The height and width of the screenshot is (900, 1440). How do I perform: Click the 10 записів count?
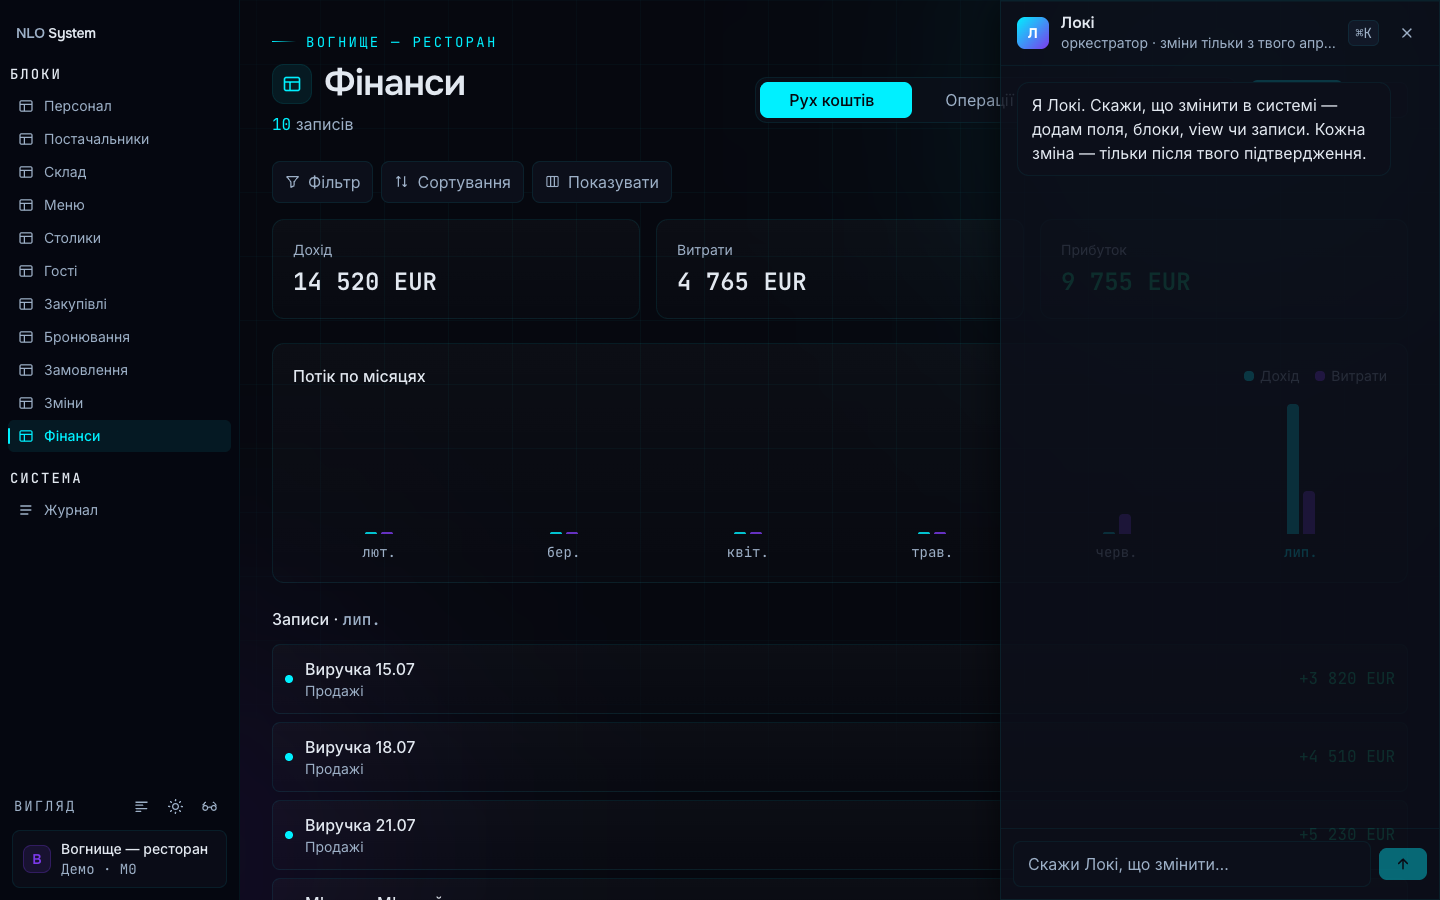pyautogui.click(x=313, y=125)
